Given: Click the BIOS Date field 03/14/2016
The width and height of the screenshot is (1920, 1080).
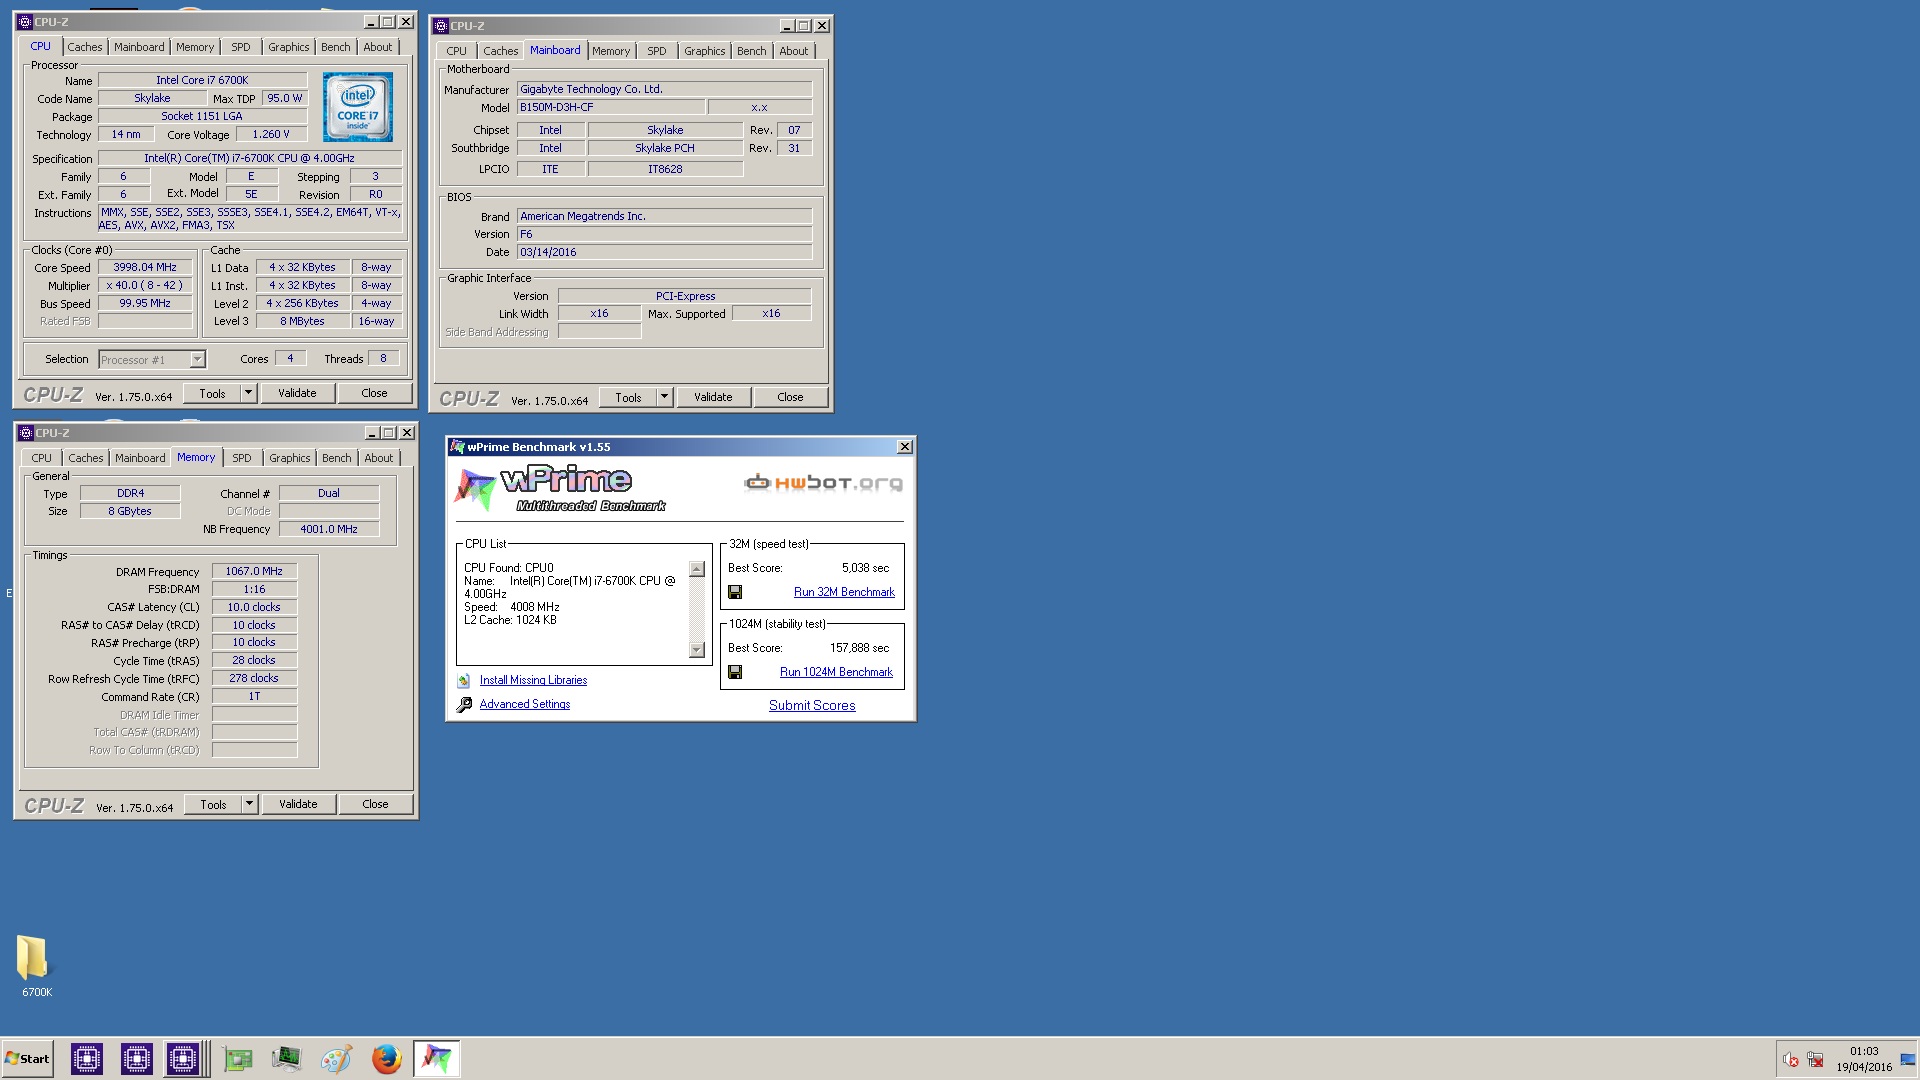Looking at the screenshot, I should [x=664, y=252].
